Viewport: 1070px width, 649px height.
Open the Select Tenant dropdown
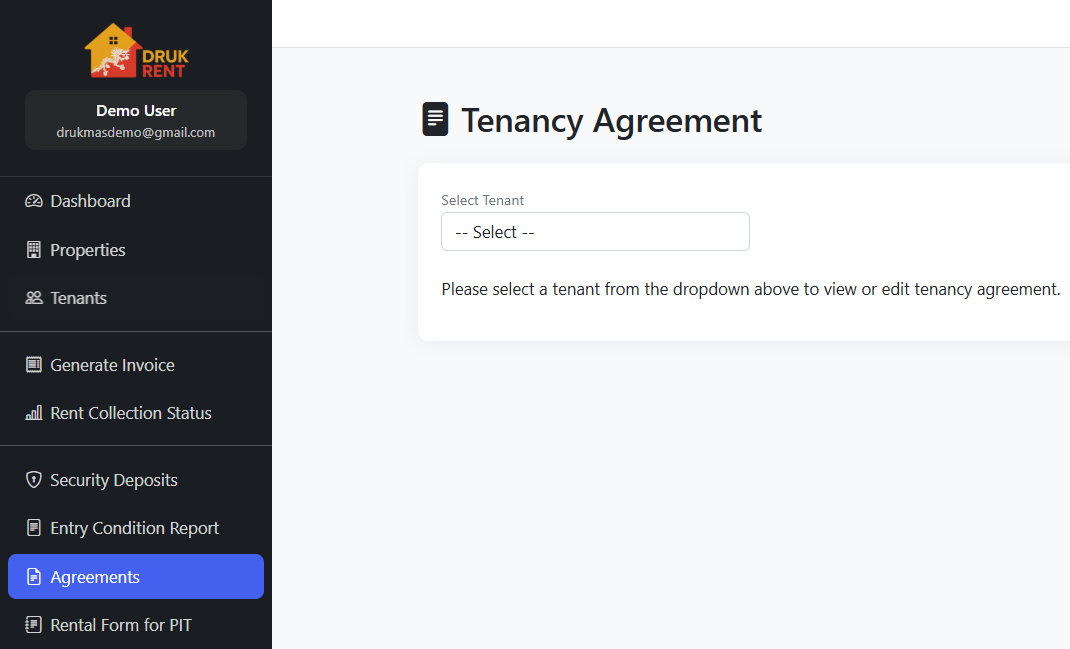click(x=595, y=232)
